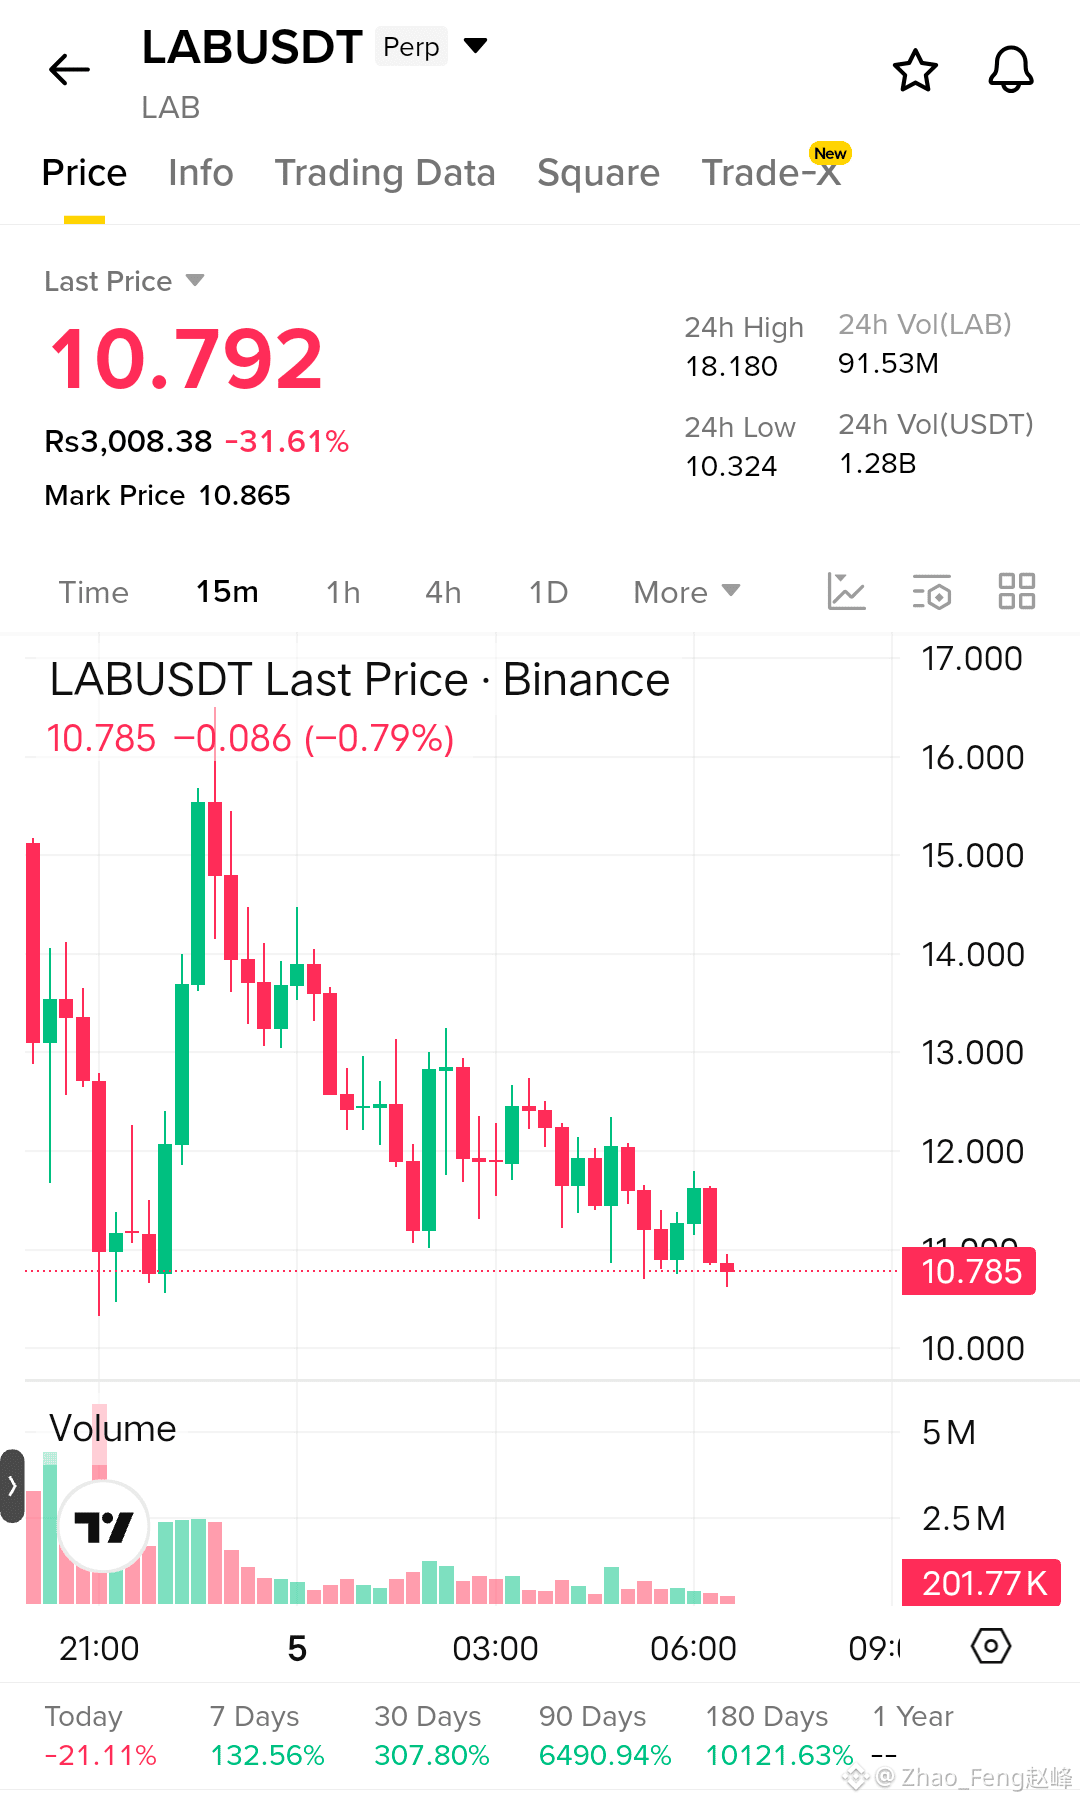Tap the 5M volume axis label
Image resolution: width=1080 pixels, height=1803 pixels.
[948, 1432]
